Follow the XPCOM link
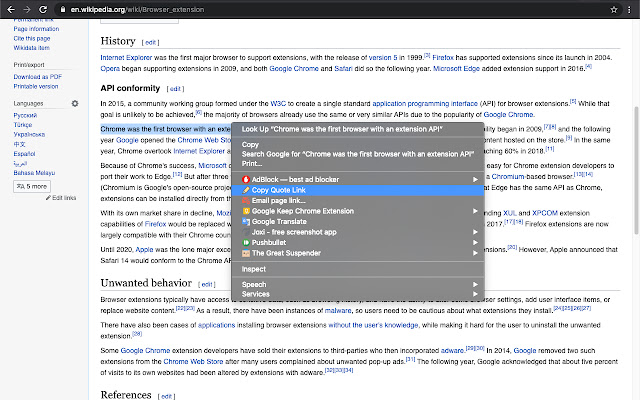 coord(545,213)
